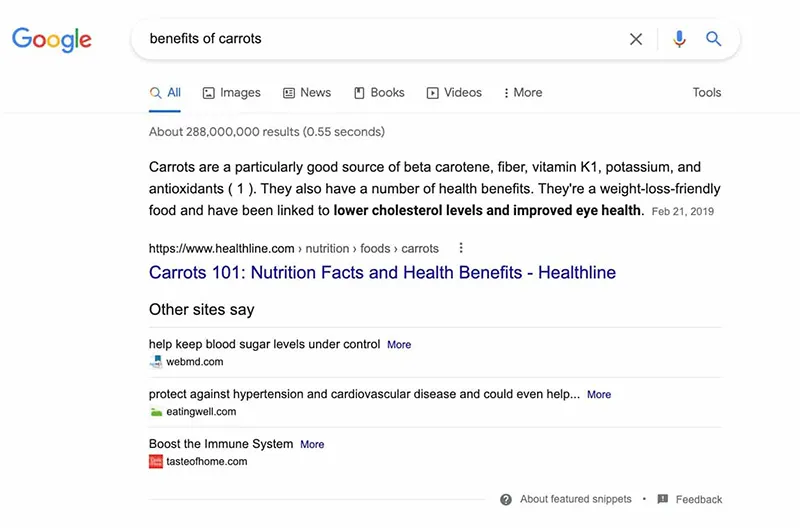Click the Google logo
This screenshot has height=528, width=800.
coord(52,39)
